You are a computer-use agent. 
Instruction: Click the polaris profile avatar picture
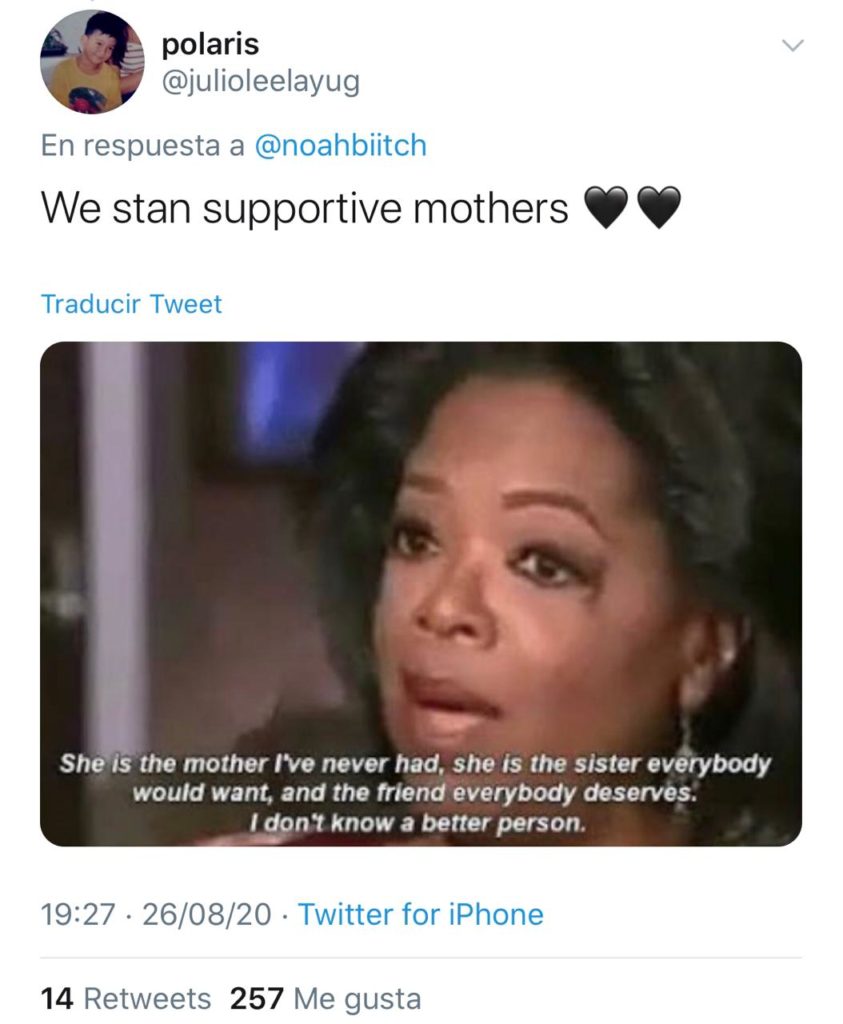coord(92,62)
